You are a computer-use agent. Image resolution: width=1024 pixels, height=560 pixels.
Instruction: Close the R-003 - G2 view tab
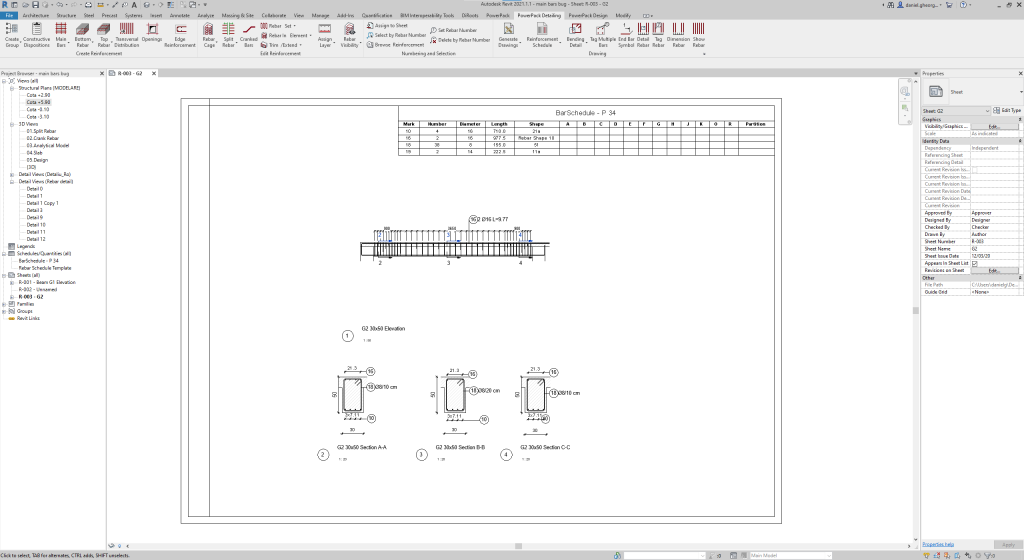(x=154, y=73)
